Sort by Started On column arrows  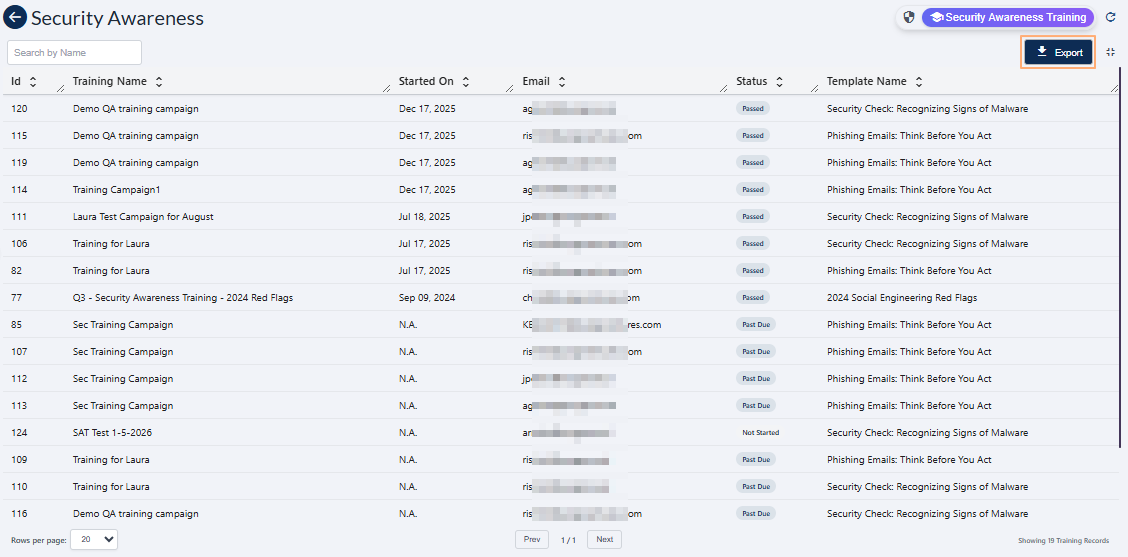coord(465,82)
